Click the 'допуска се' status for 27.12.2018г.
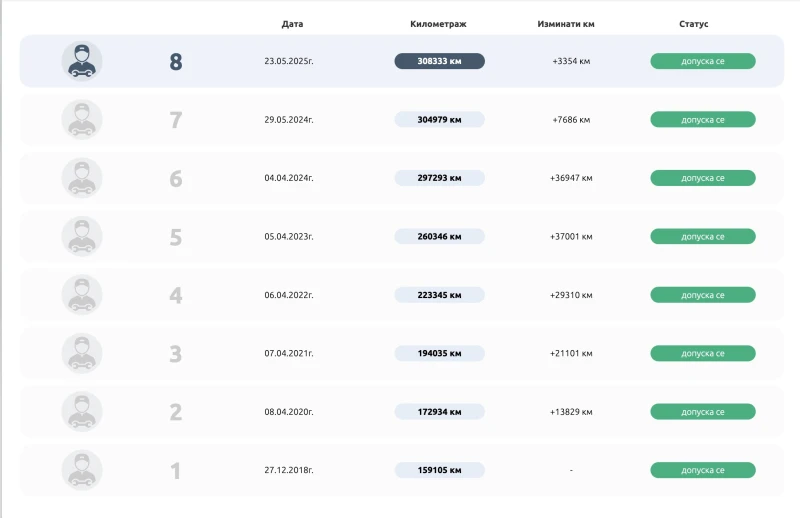Viewport: 800px width, 518px height. click(x=702, y=470)
